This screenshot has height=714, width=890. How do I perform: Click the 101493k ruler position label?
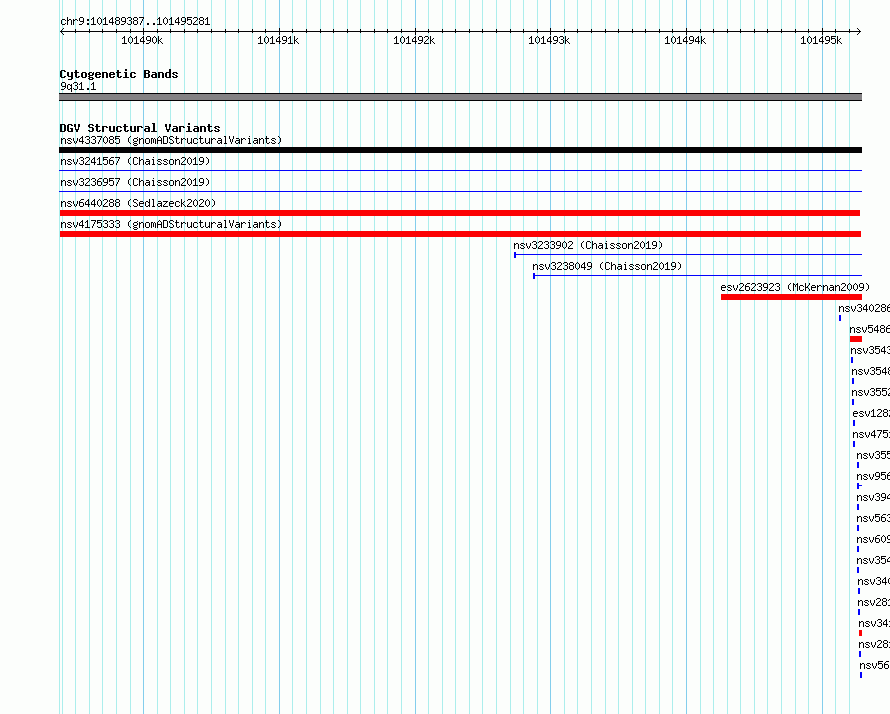tap(549, 40)
